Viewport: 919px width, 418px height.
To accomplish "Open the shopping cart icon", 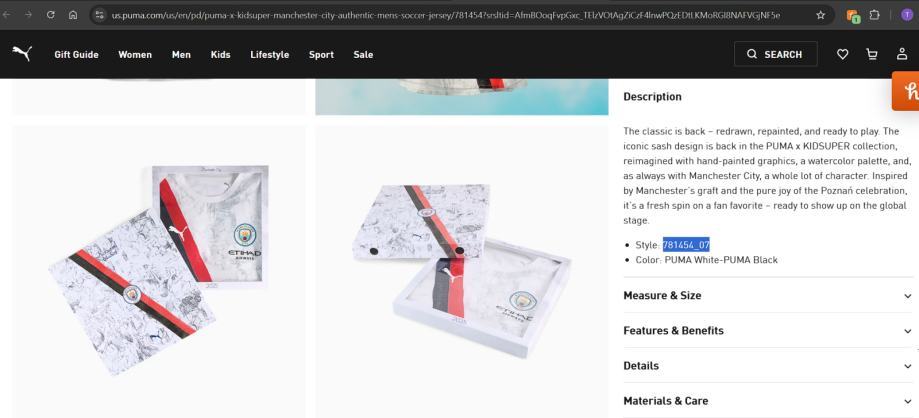I will click(872, 55).
